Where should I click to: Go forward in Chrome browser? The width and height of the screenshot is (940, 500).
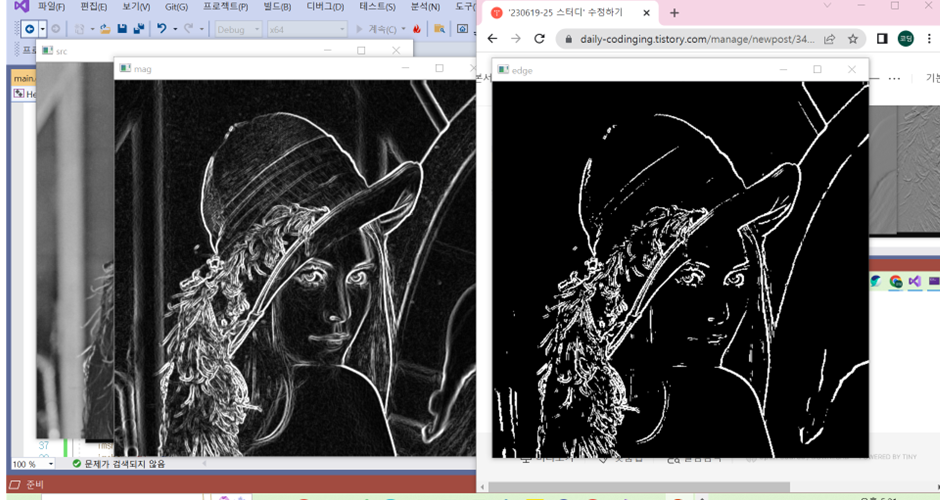pyautogui.click(x=516, y=38)
